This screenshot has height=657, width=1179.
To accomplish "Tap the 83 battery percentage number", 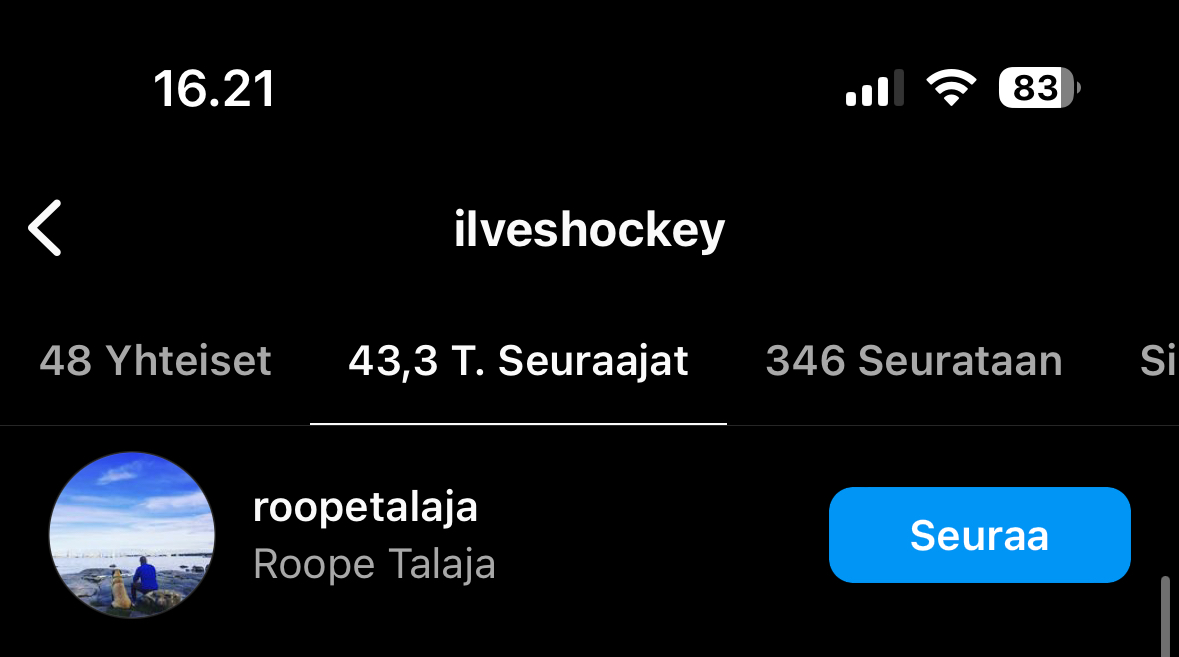I will tap(1035, 89).
